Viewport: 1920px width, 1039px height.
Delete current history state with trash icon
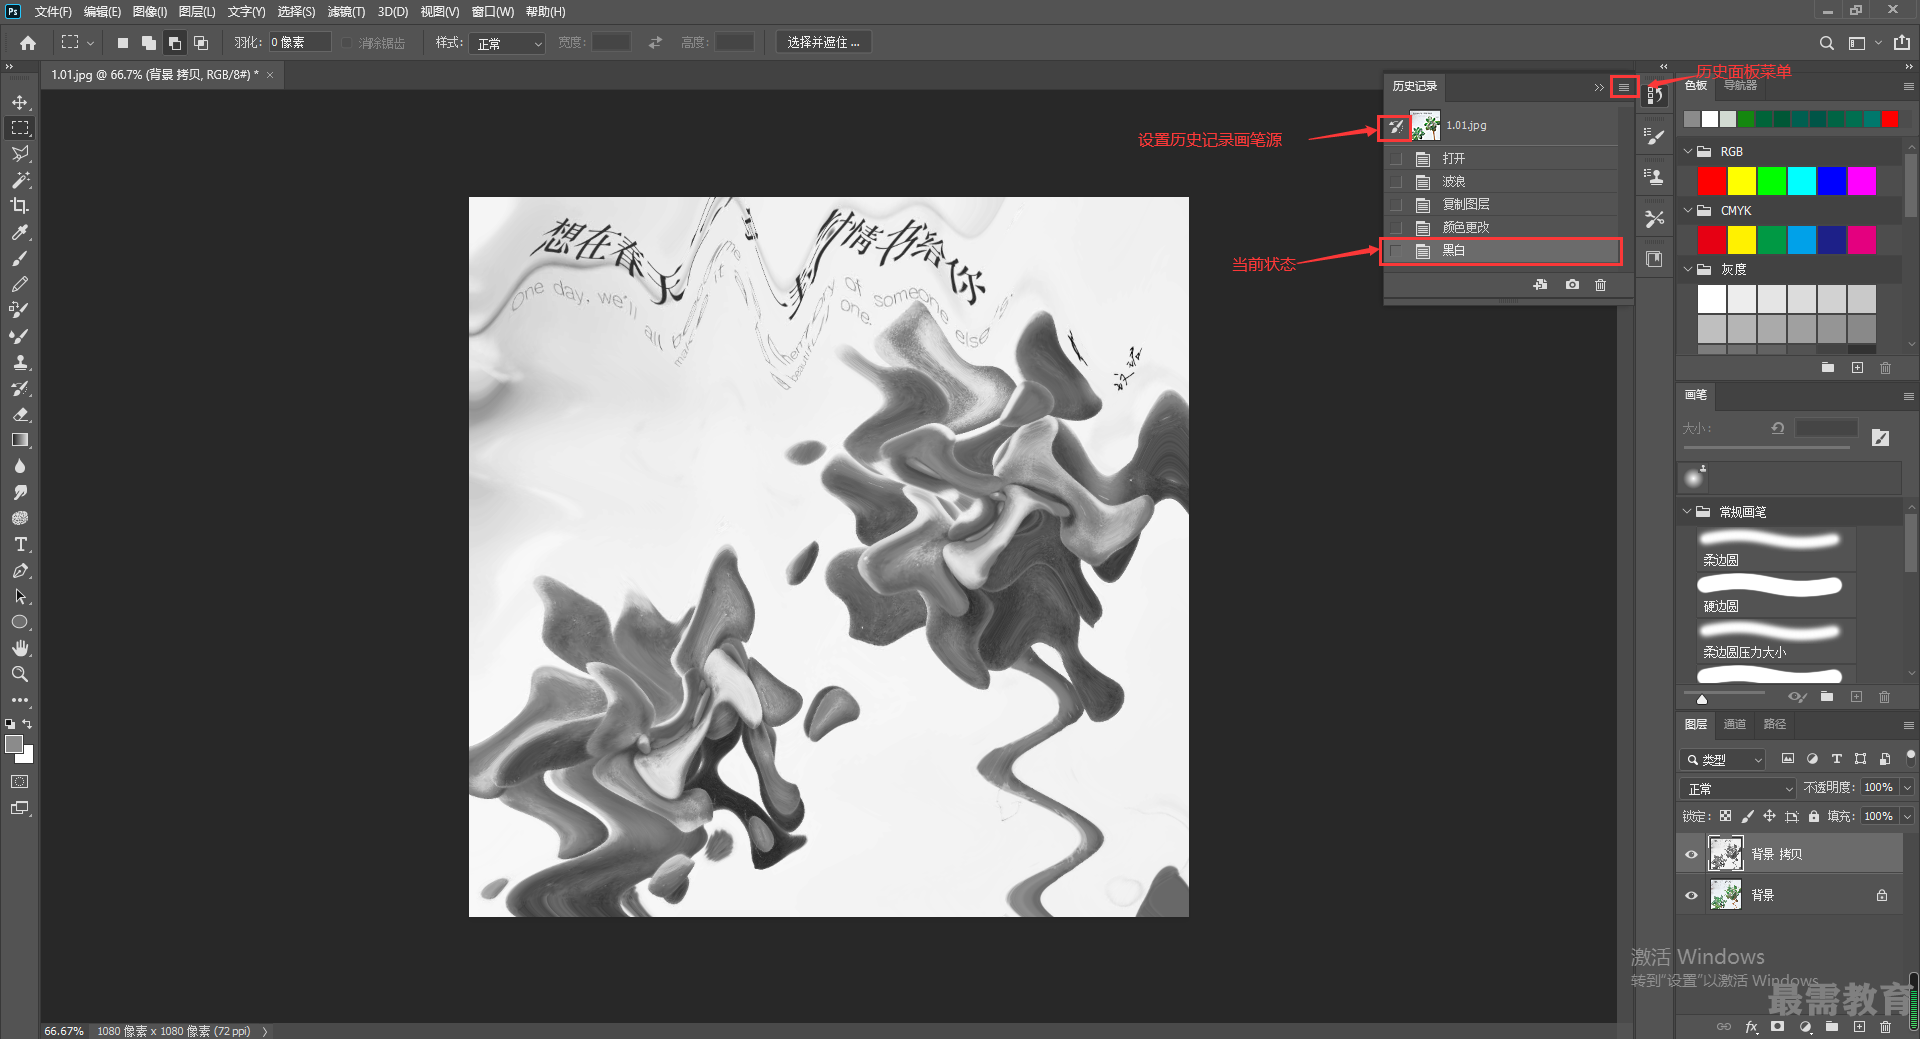[1600, 285]
